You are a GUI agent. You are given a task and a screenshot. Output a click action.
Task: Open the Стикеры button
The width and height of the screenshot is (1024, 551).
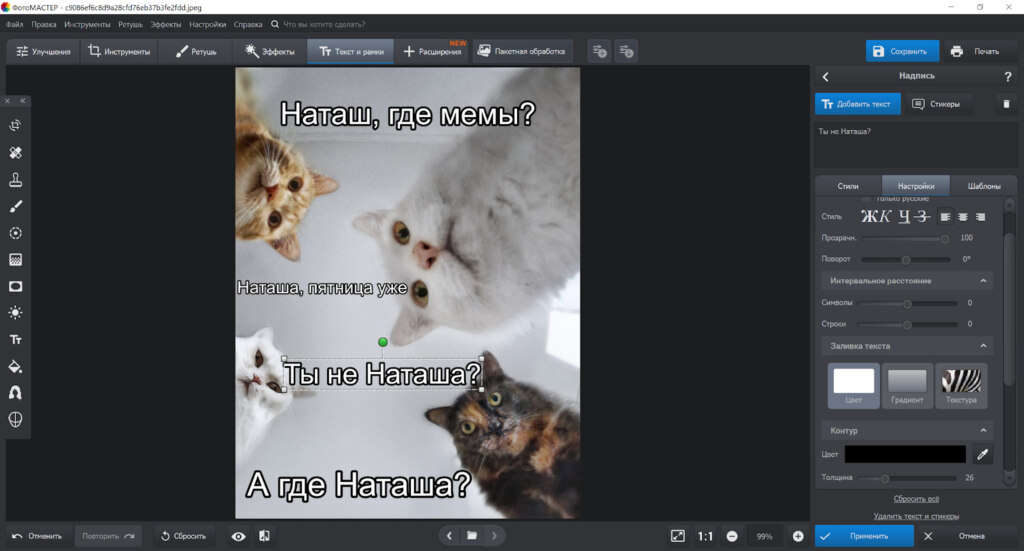(x=936, y=104)
